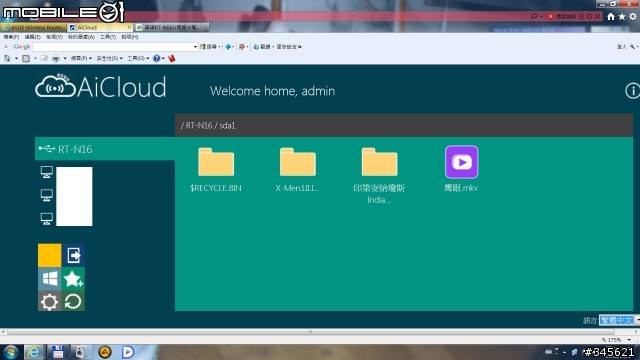Open the first menu (F) in menu bar

click(x=11, y=37)
